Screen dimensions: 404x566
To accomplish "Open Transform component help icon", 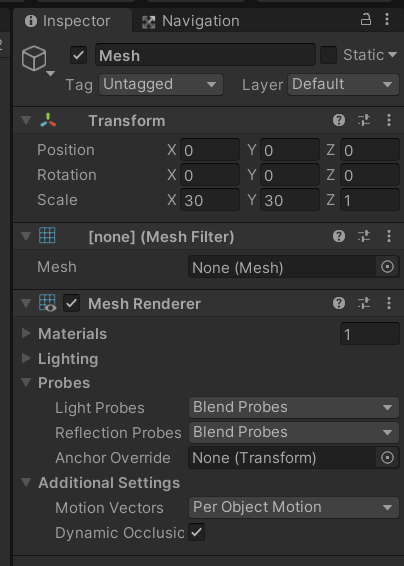I will [x=339, y=120].
